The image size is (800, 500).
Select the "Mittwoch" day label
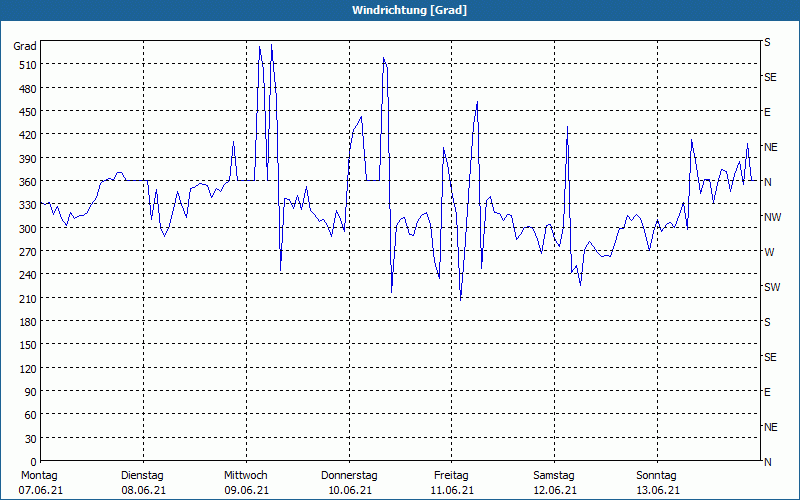coord(245,476)
